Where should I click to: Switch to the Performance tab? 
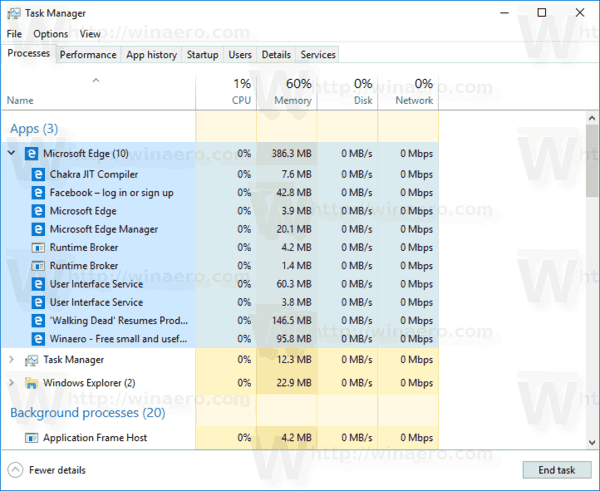pyautogui.click(x=88, y=55)
